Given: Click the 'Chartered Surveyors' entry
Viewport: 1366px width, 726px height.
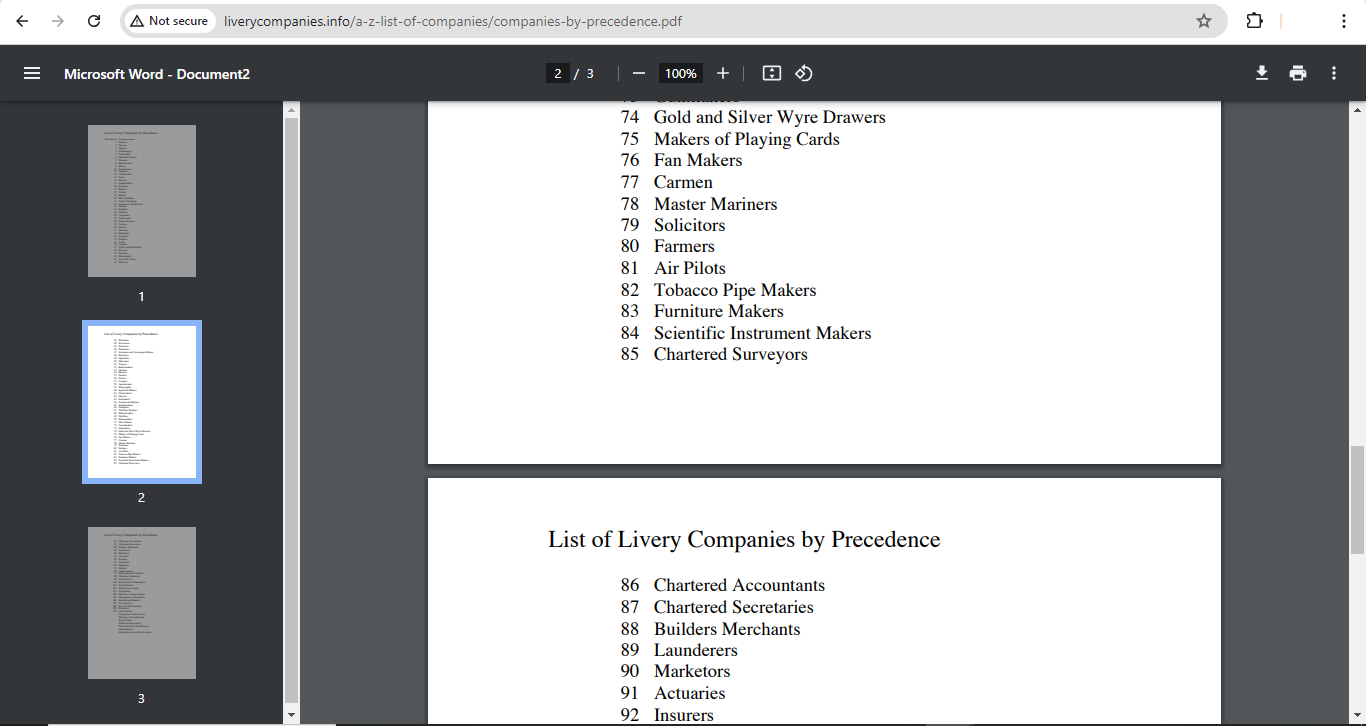Looking at the screenshot, I should [x=731, y=354].
